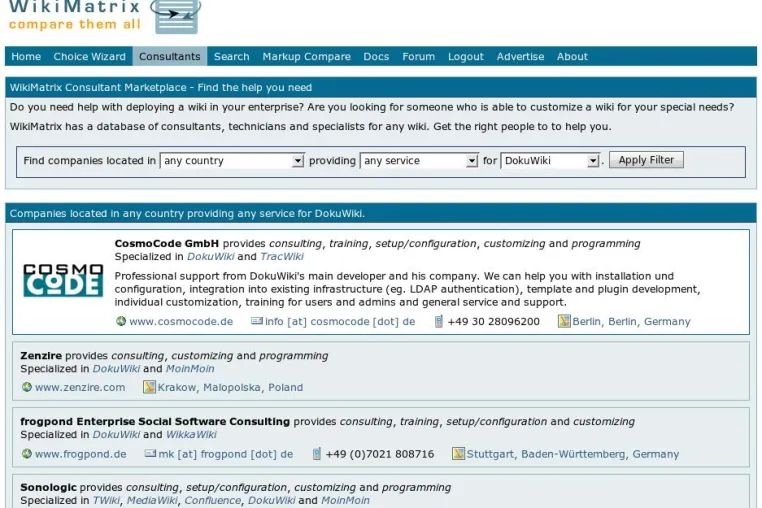This screenshot has height=508, width=762.
Task: Open the Docs menu item
Action: pyautogui.click(x=376, y=56)
